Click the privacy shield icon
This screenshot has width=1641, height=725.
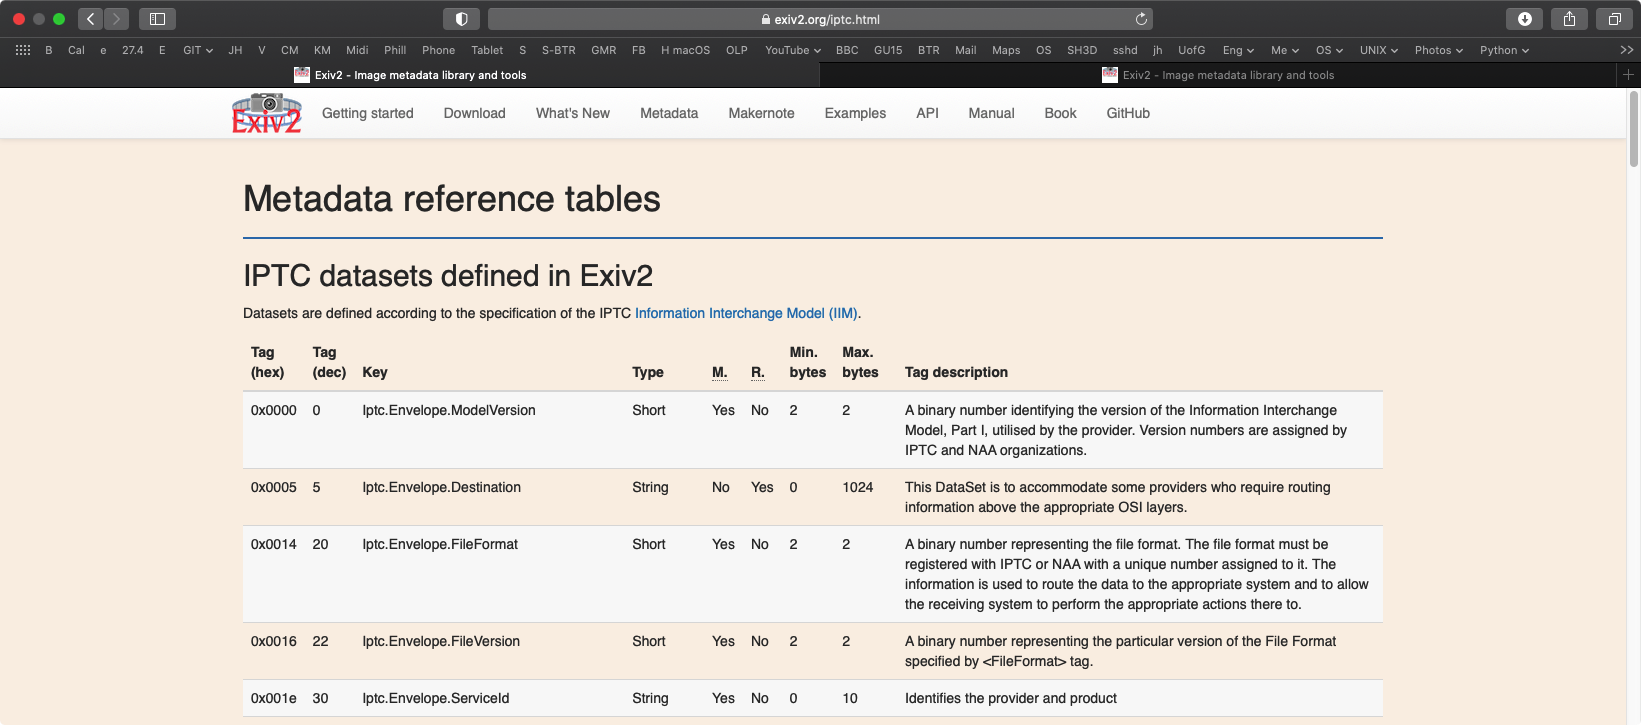click(461, 19)
